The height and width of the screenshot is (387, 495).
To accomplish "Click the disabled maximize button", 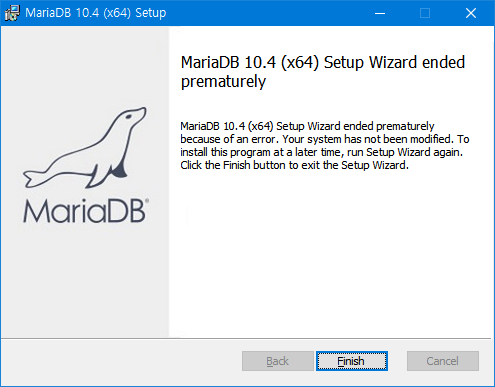I will [425, 13].
